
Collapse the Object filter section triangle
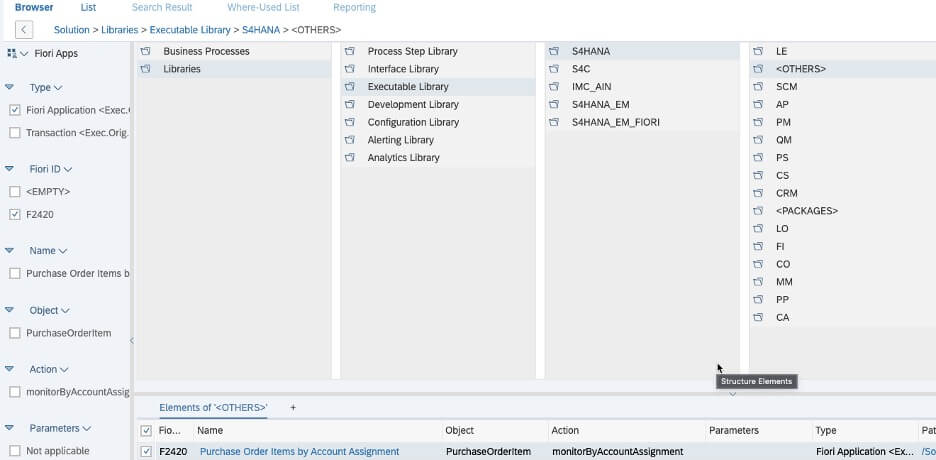(x=9, y=310)
